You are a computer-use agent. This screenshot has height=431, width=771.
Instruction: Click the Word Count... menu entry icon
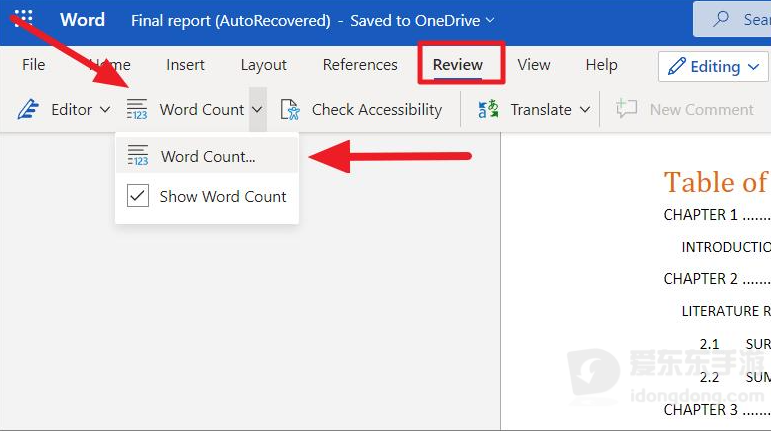tap(138, 155)
